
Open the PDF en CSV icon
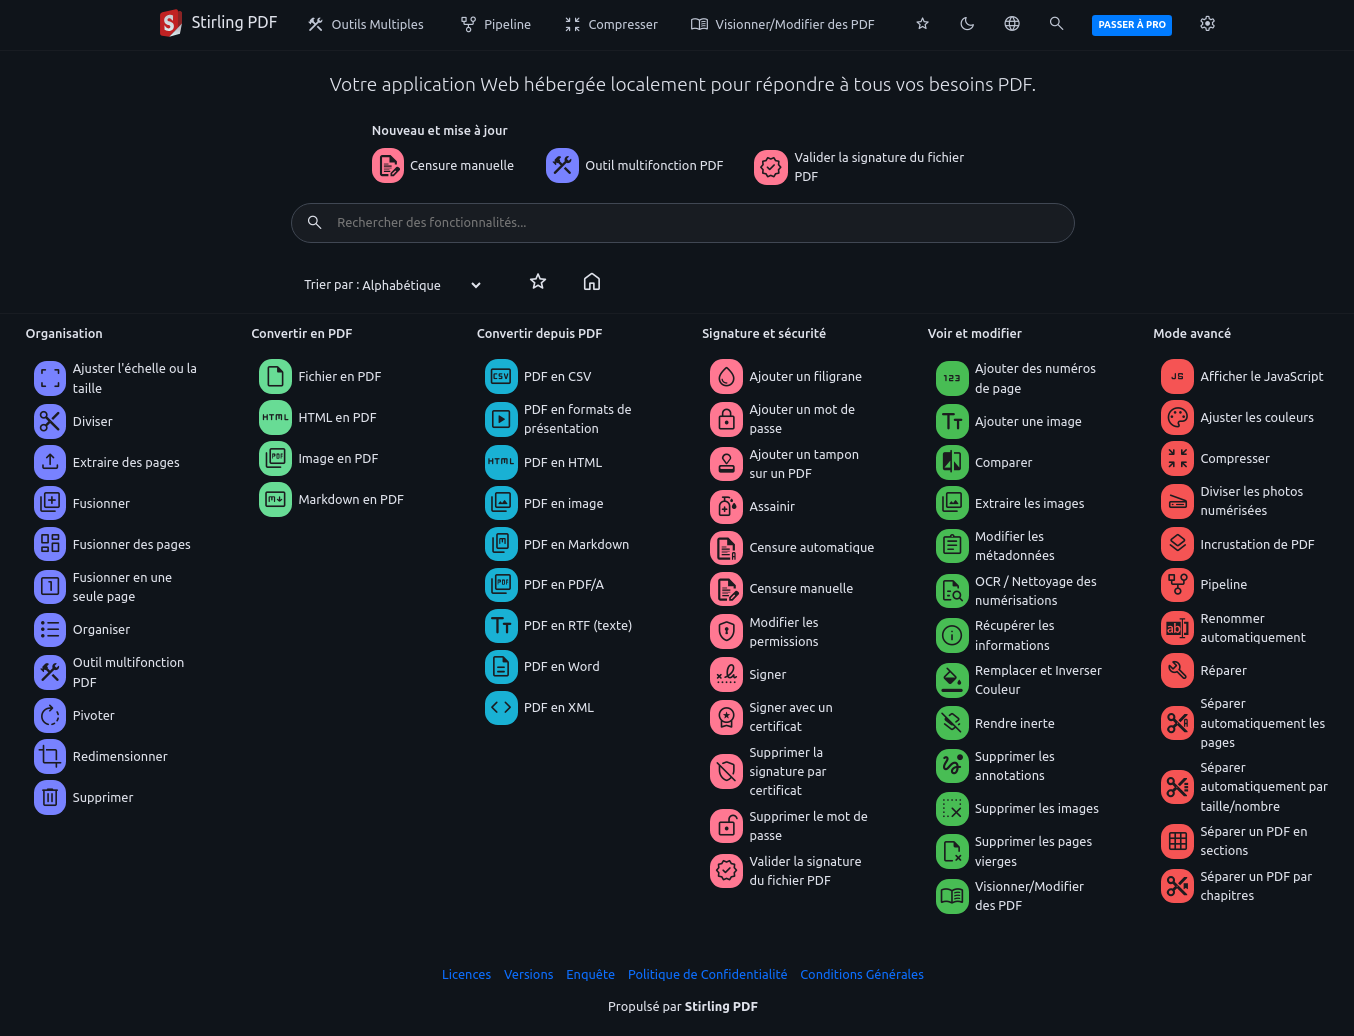(501, 376)
